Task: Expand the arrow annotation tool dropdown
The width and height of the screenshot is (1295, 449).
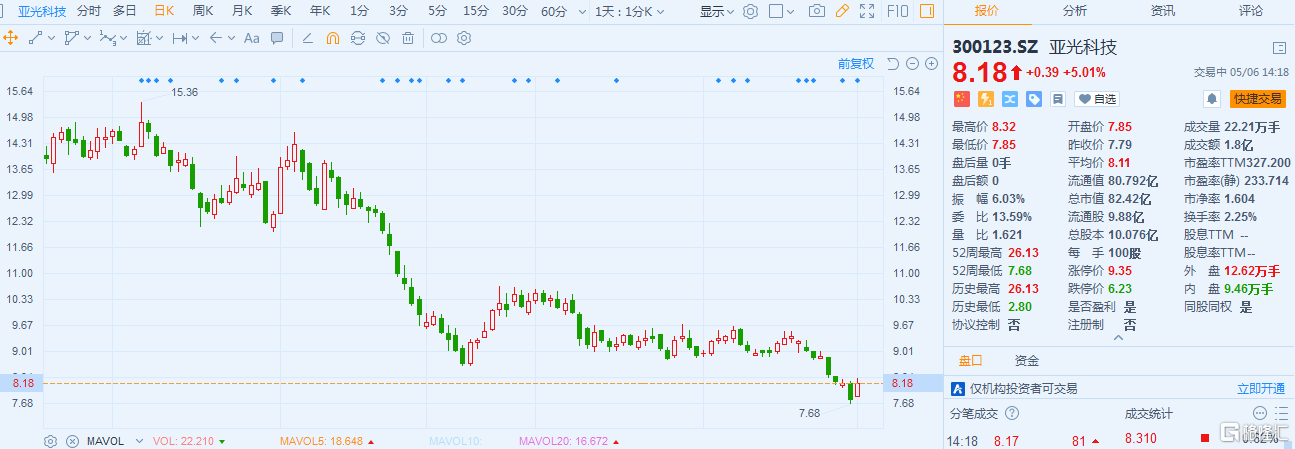Action: 231,38
